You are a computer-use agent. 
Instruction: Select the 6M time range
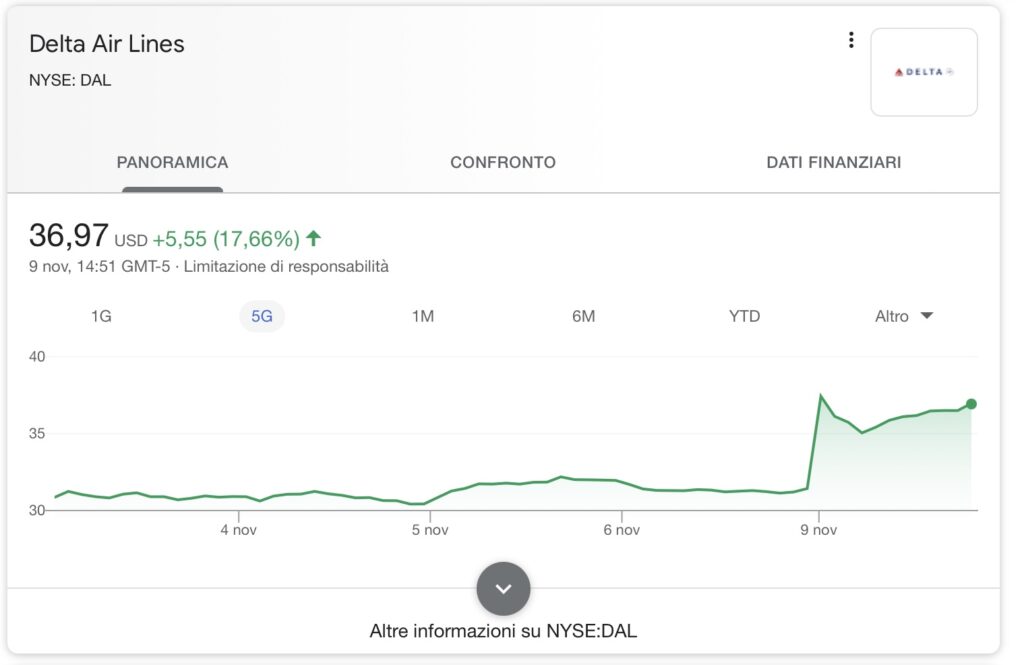[583, 316]
